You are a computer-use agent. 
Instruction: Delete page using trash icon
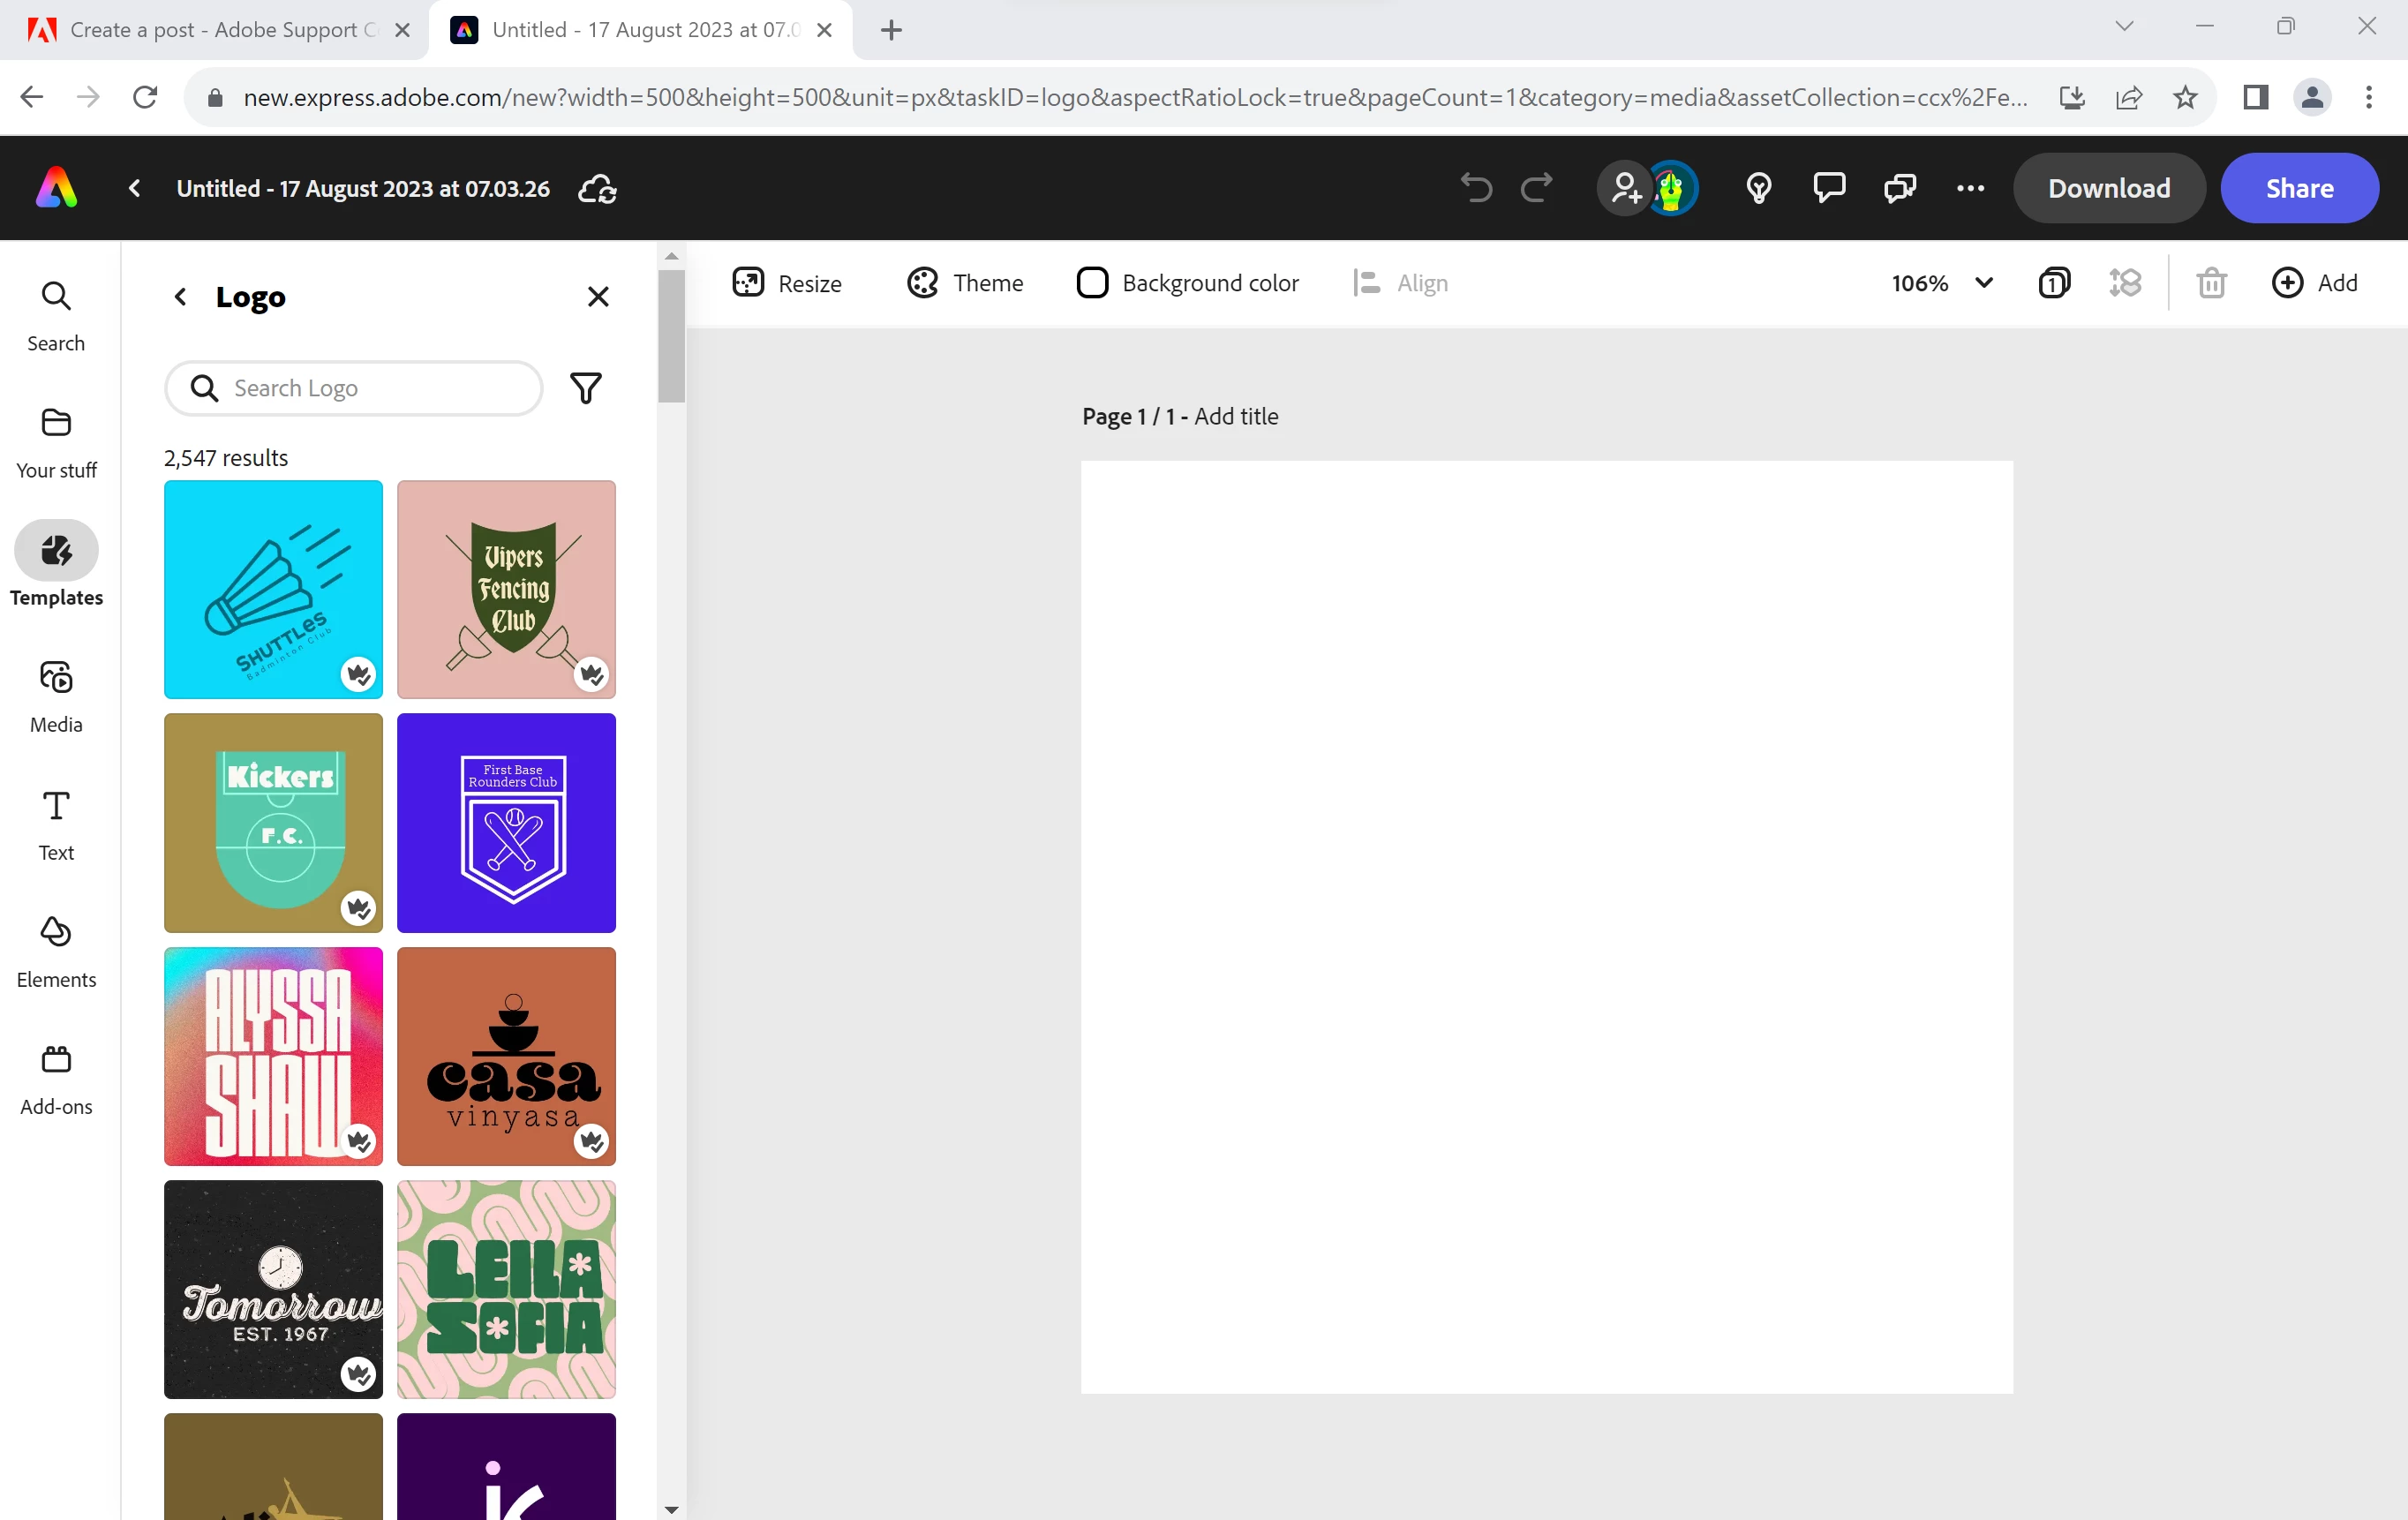[x=2211, y=284]
